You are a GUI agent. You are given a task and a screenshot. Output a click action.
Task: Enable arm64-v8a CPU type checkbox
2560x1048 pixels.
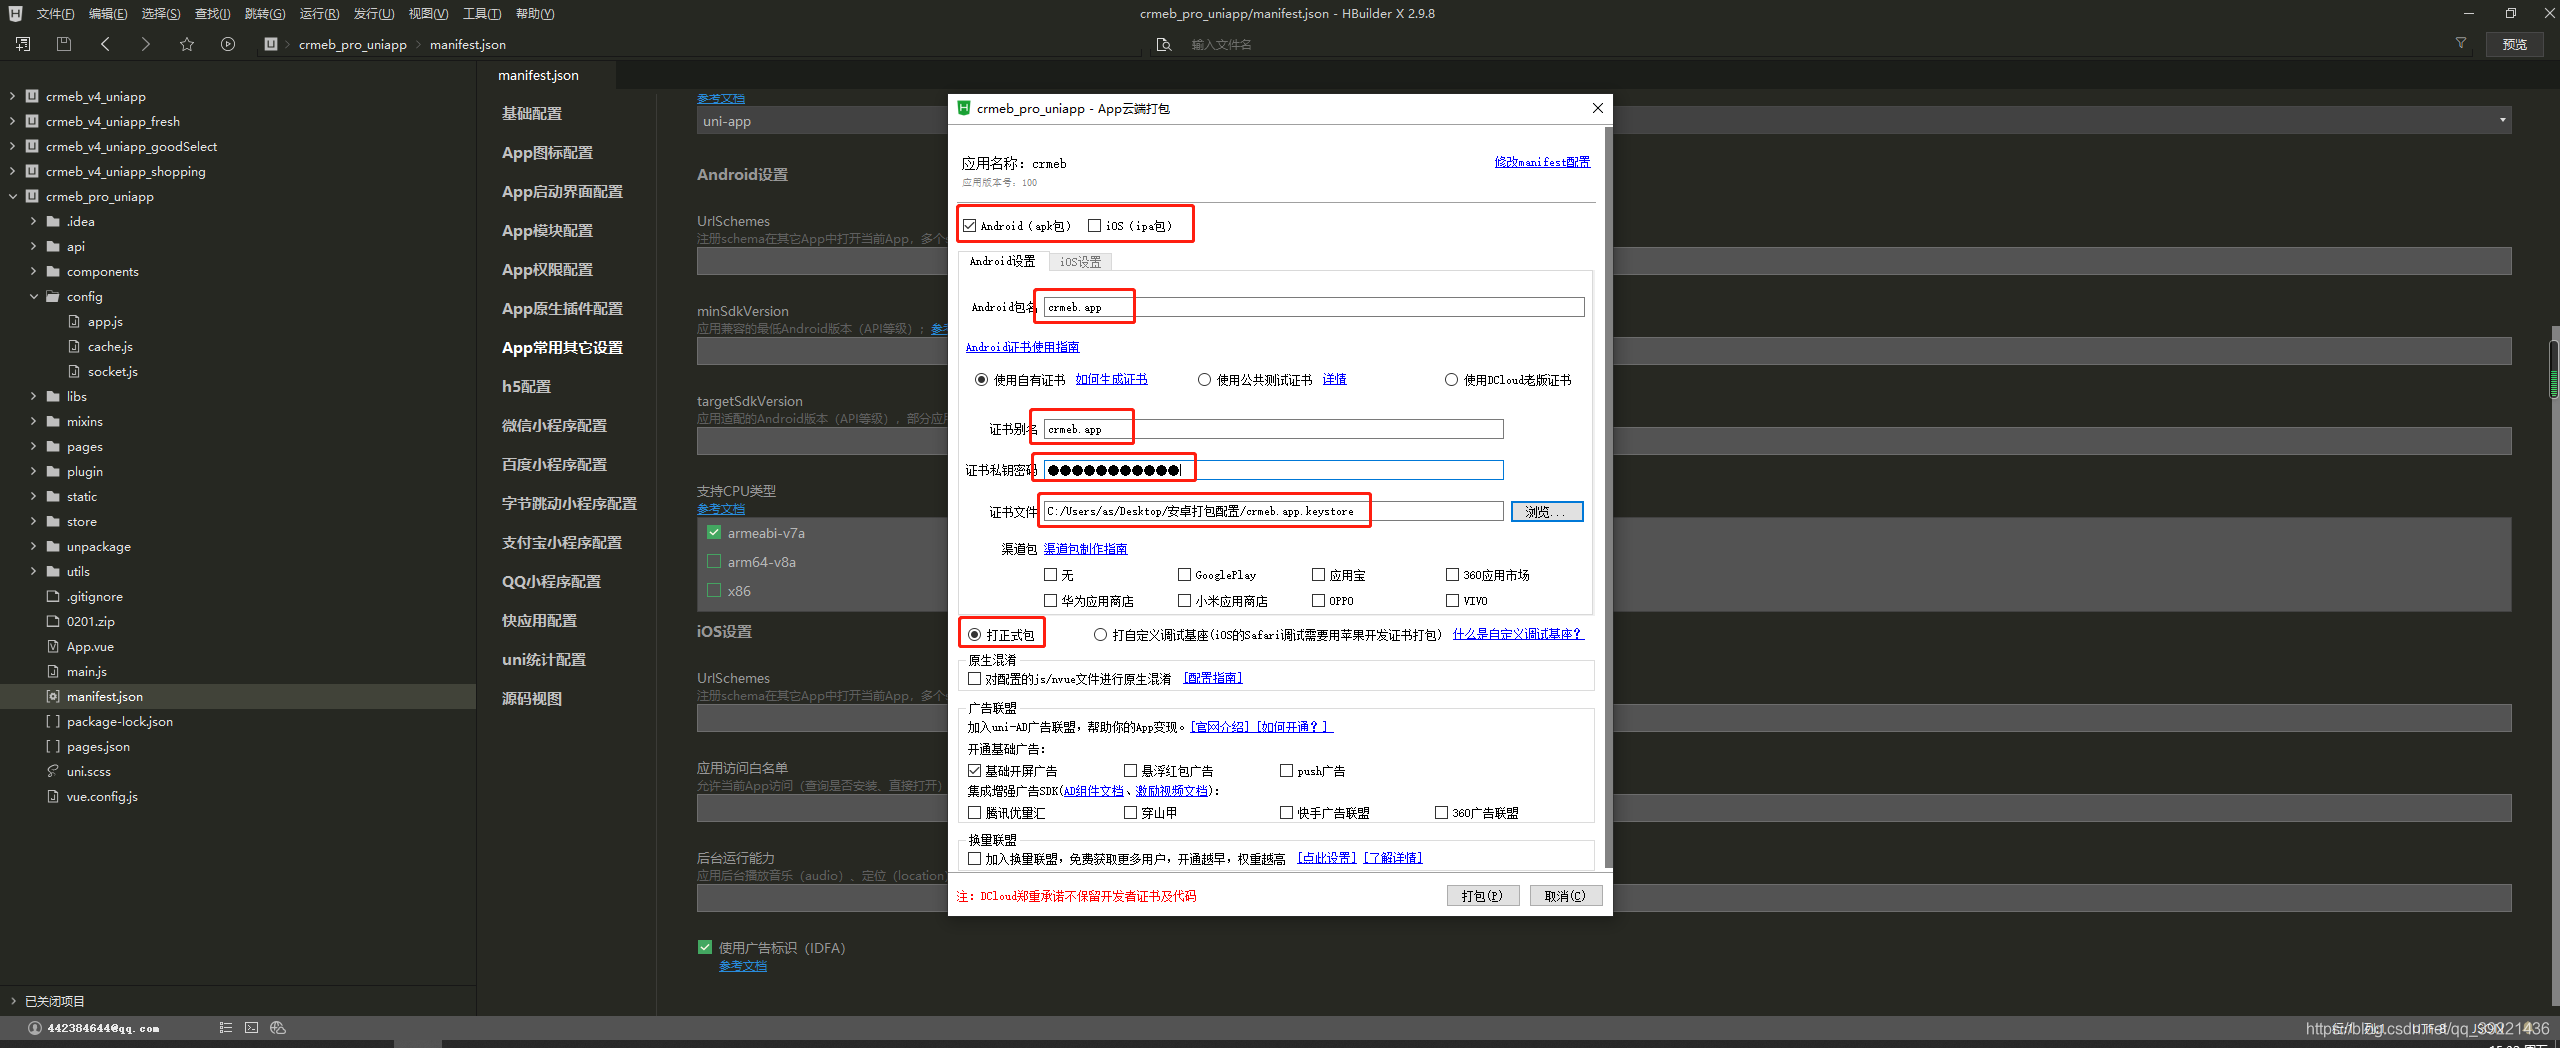coord(714,562)
